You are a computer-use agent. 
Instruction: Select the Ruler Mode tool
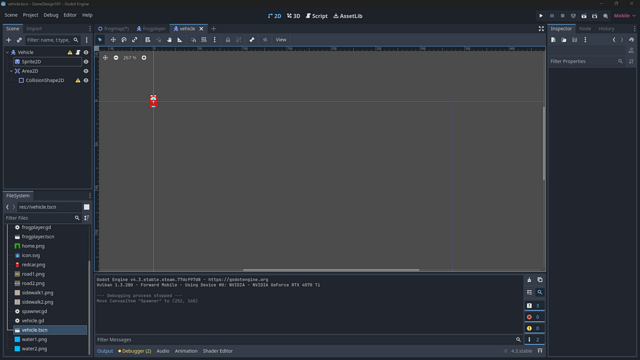point(180,40)
